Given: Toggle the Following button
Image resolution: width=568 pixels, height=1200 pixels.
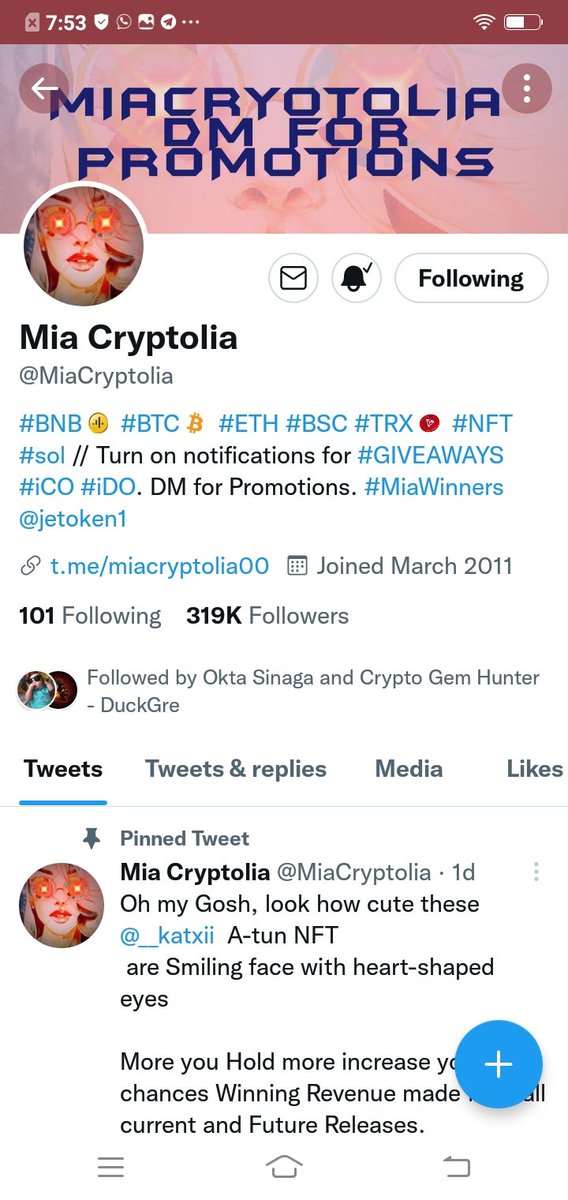Looking at the screenshot, I should [x=471, y=278].
